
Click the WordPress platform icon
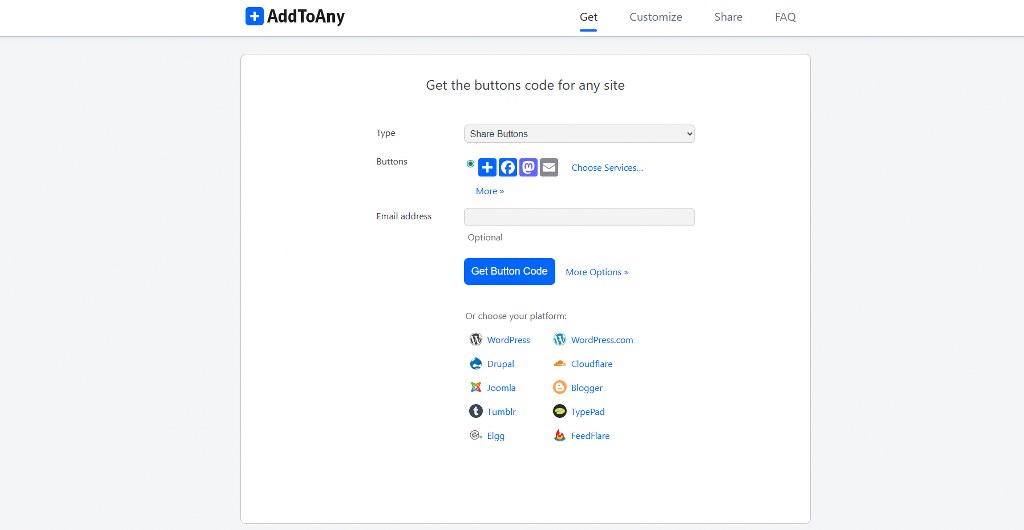click(x=475, y=339)
